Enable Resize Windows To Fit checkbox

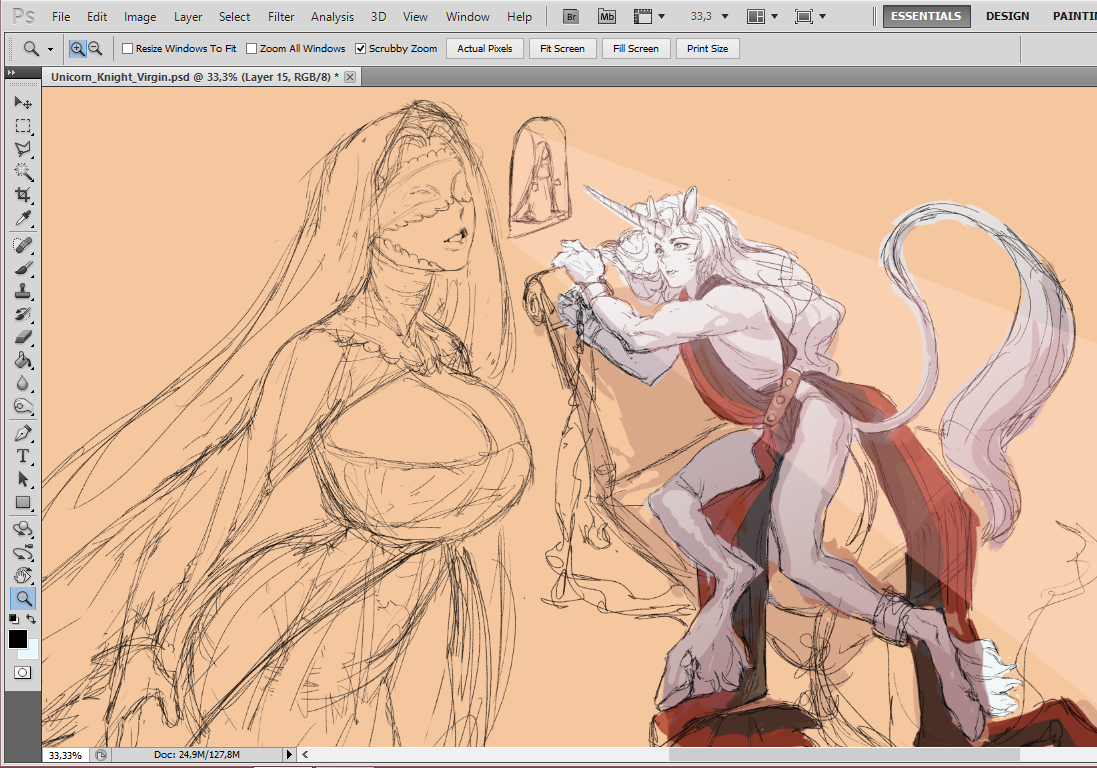coord(127,48)
